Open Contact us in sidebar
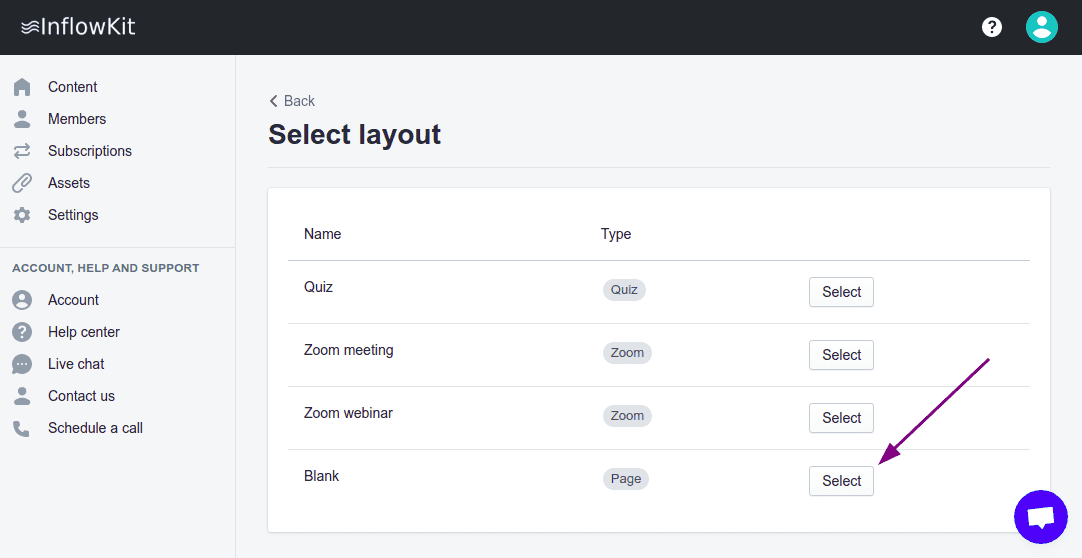The height and width of the screenshot is (558, 1082). [81, 396]
